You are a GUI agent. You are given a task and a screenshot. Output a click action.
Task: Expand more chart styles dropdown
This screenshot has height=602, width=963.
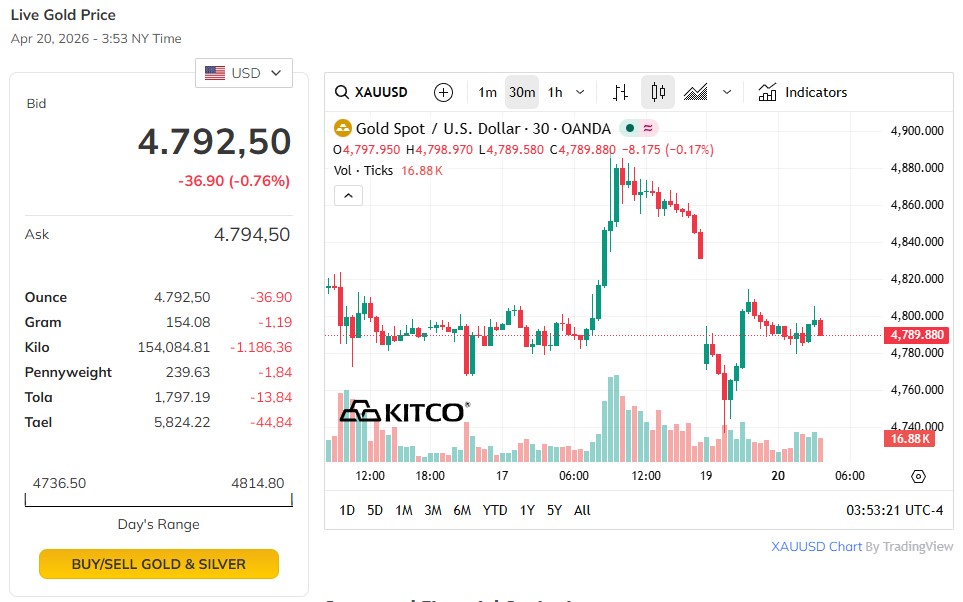click(x=727, y=92)
